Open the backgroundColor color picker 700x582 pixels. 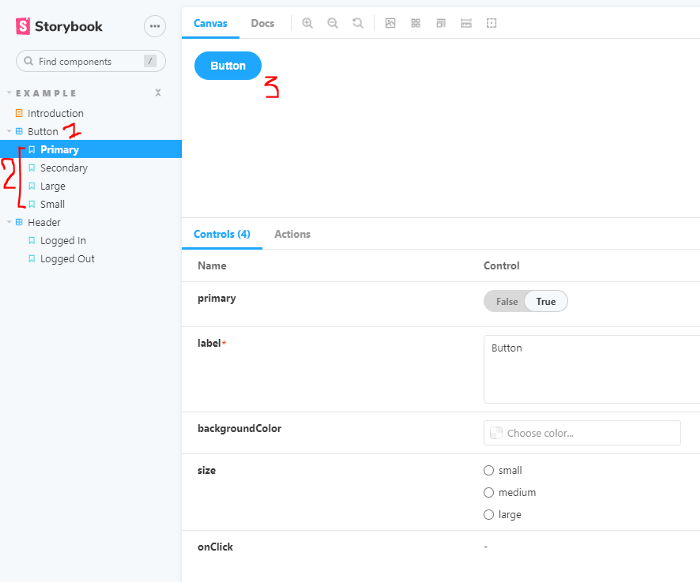[x=581, y=433]
